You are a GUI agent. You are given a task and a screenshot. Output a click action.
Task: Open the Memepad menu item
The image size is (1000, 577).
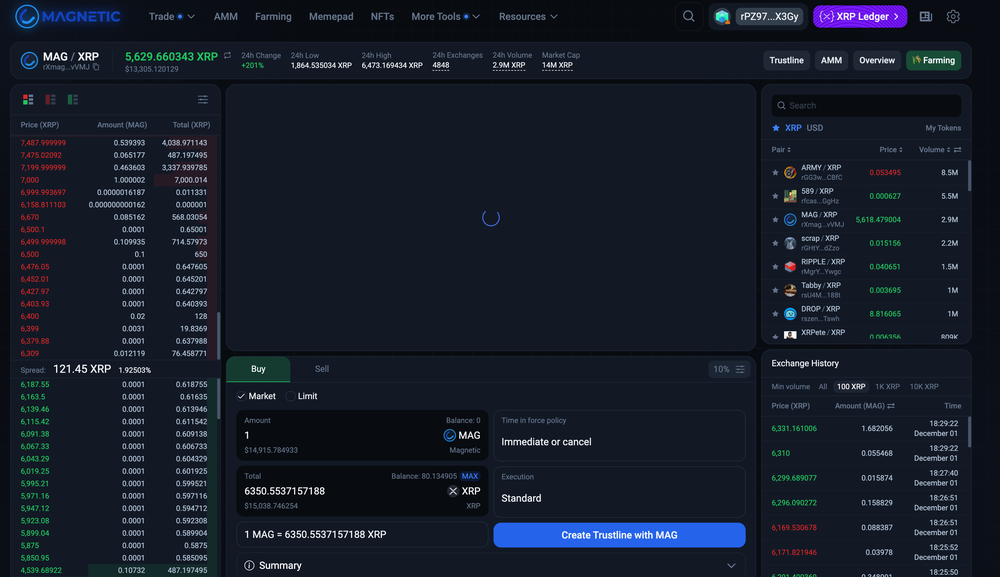331,16
